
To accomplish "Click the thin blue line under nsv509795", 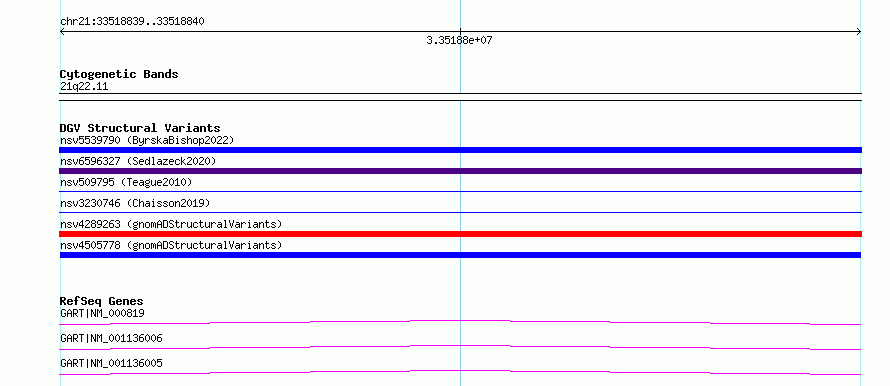I will (460, 191).
